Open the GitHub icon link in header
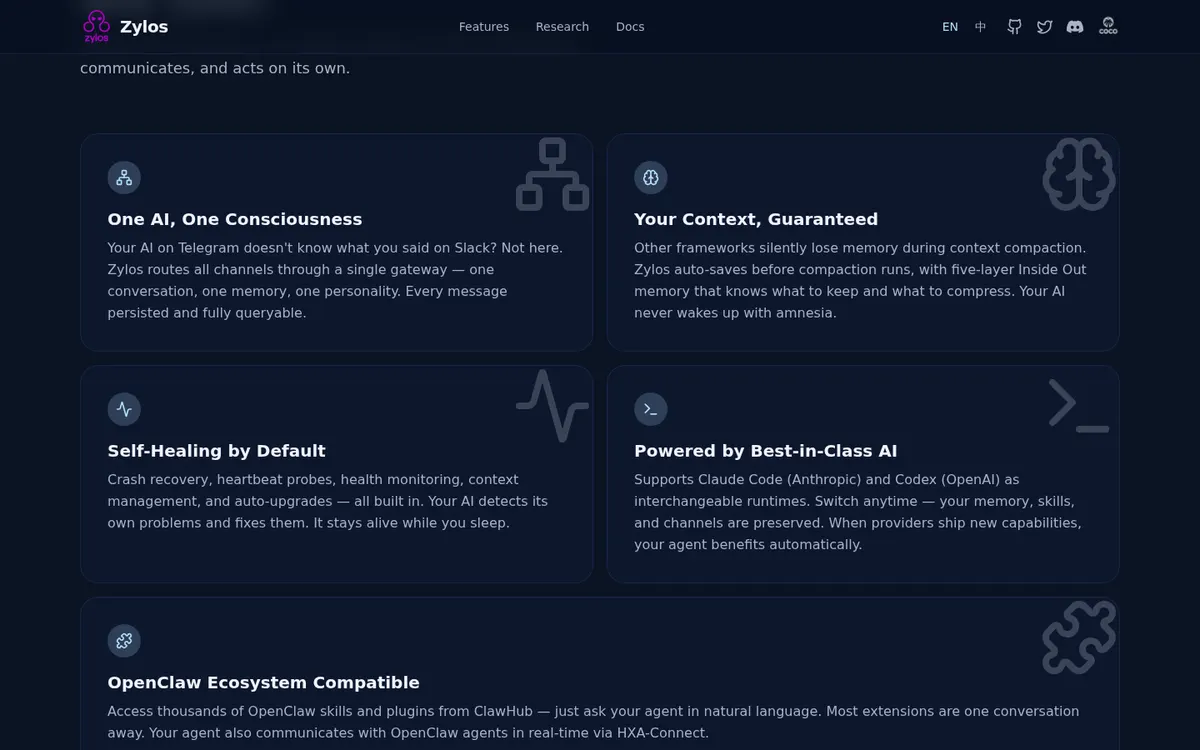This screenshot has height=750, width=1200. tap(1014, 27)
